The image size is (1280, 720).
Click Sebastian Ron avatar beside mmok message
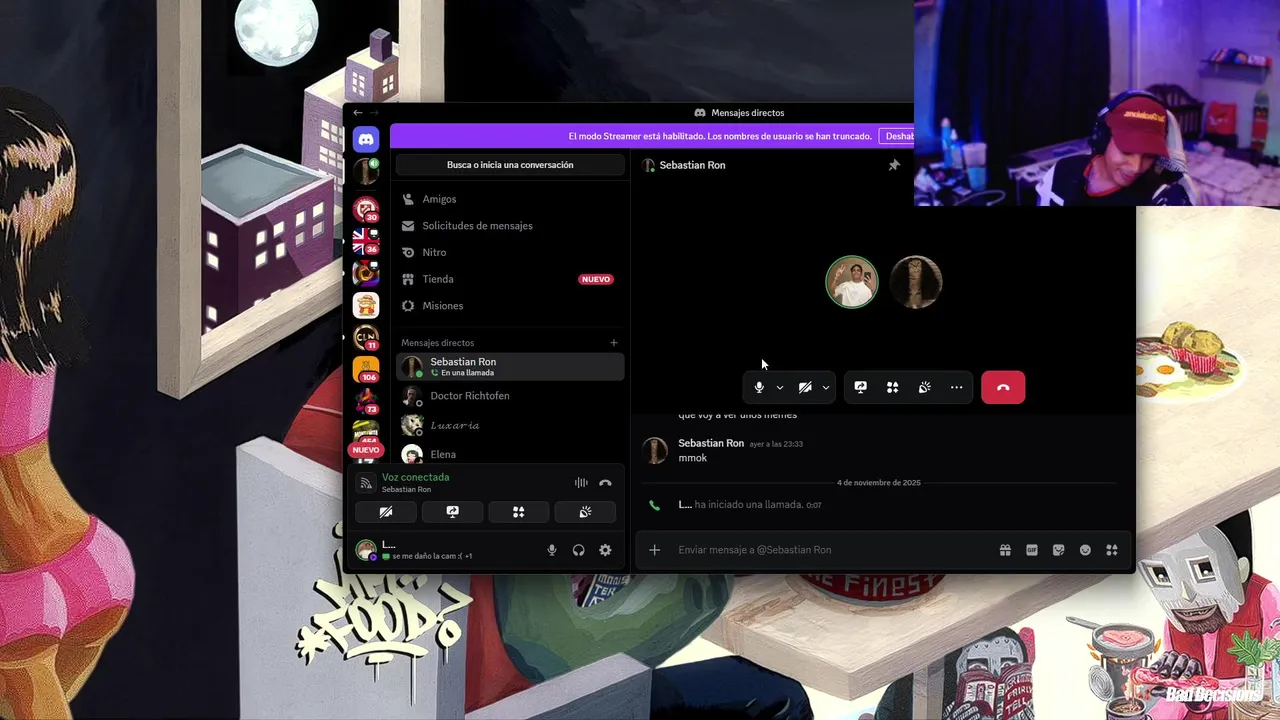pos(655,450)
